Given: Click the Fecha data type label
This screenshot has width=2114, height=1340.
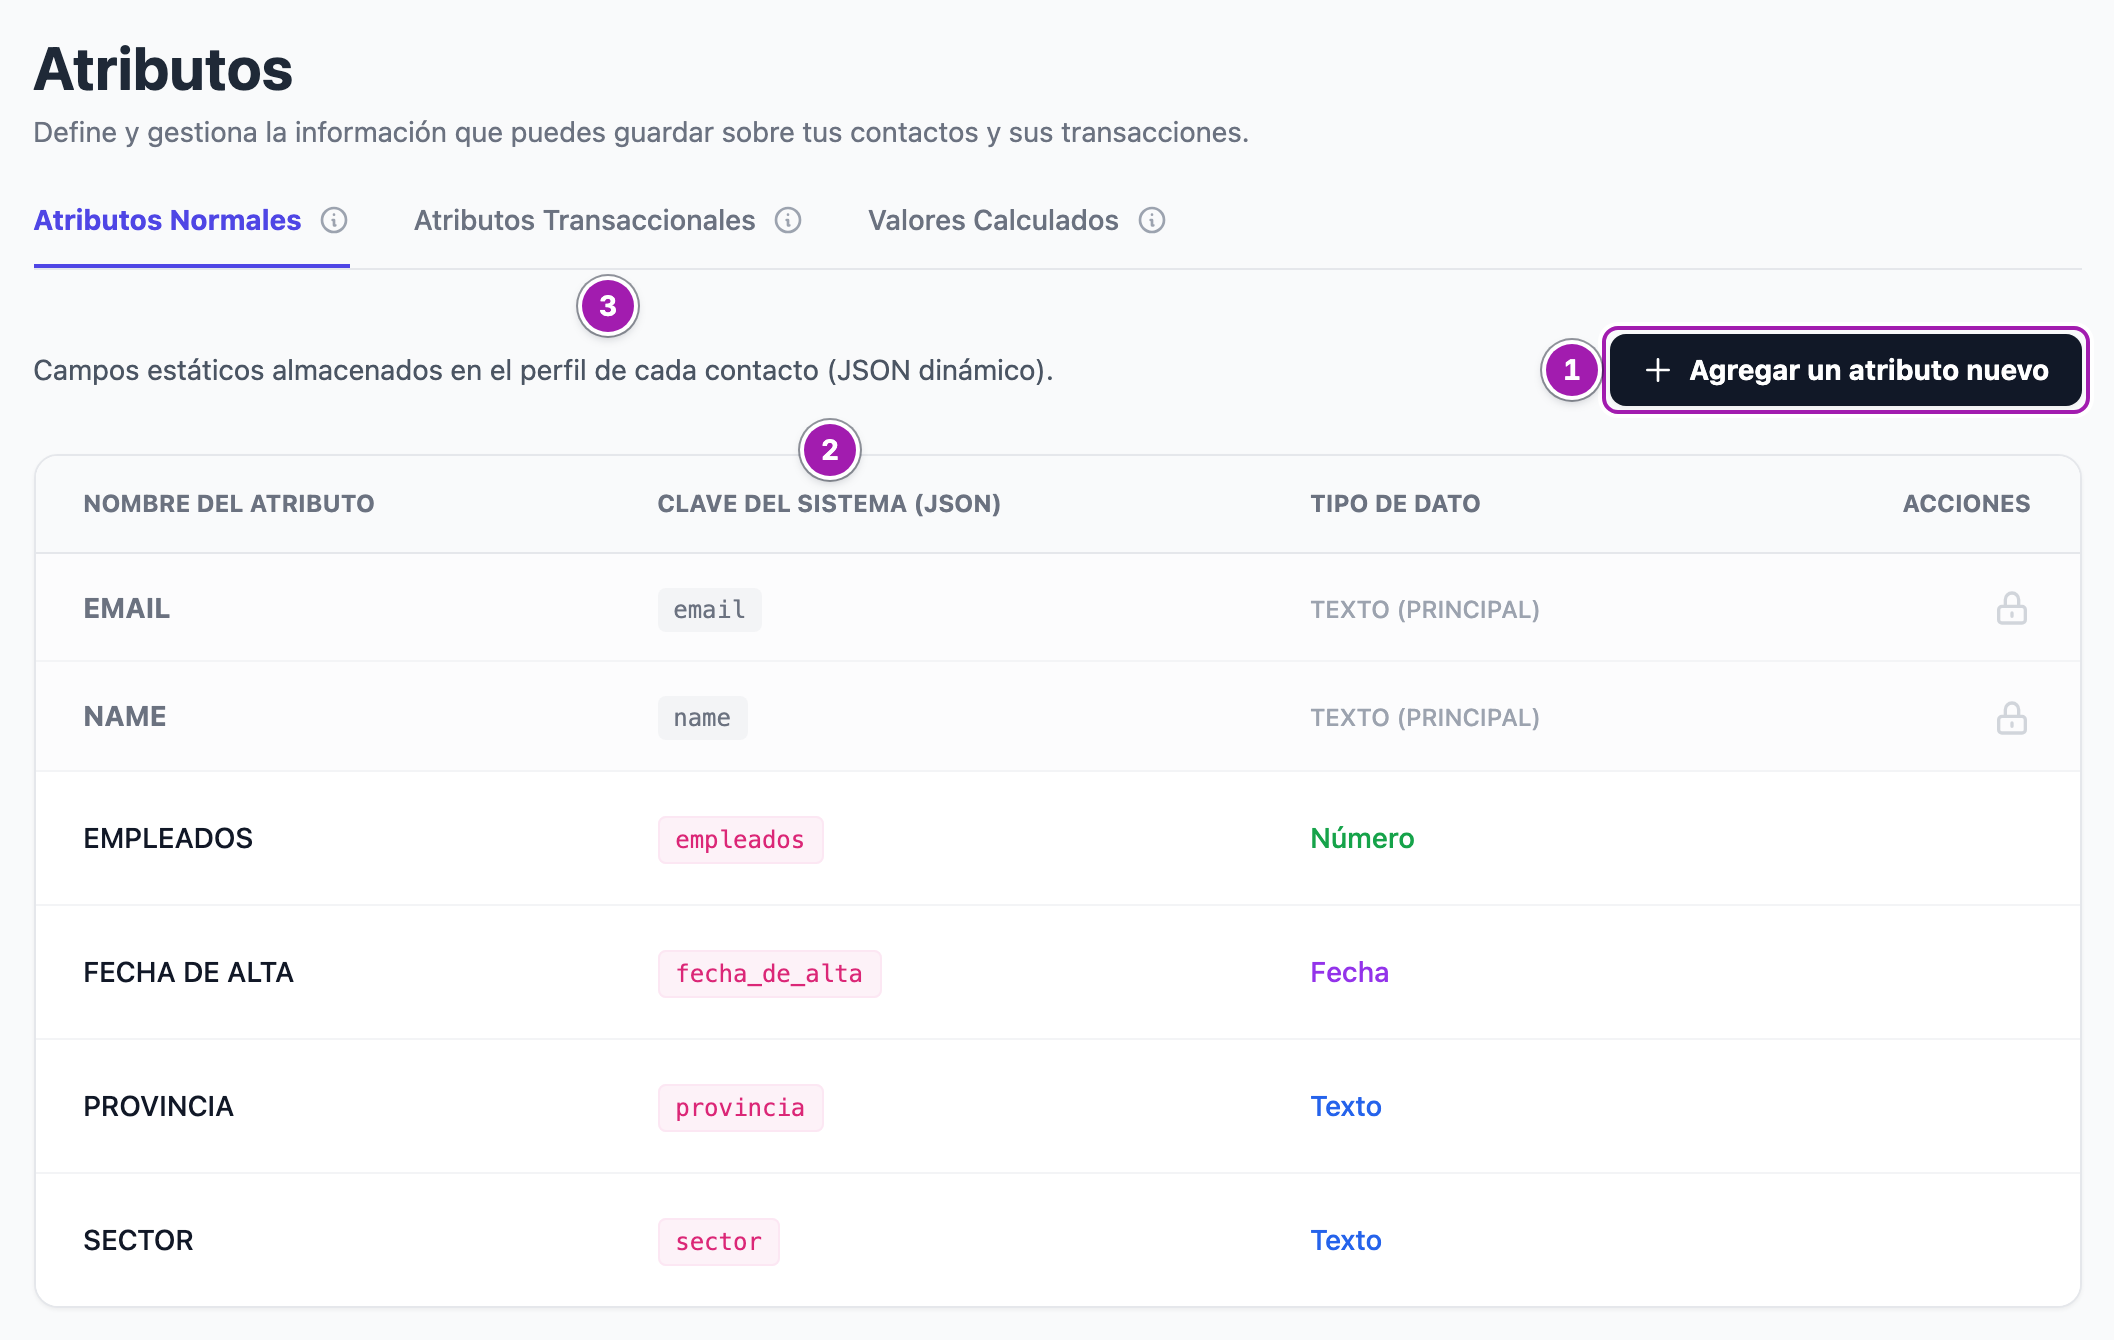Looking at the screenshot, I should (x=1349, y=972).
